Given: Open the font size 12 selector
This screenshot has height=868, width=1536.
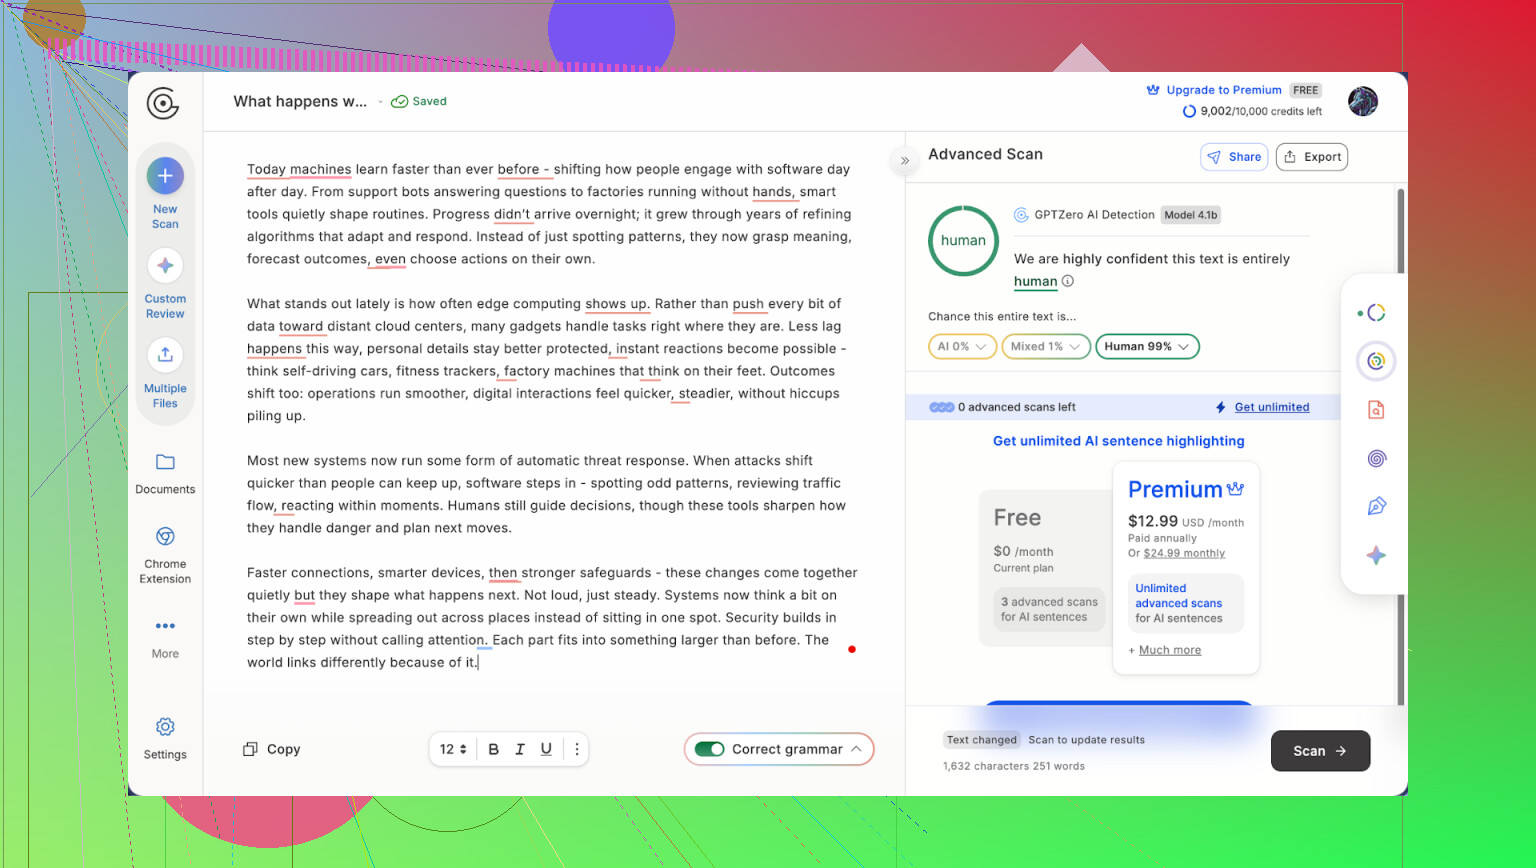Looking at the screenshot, I should click(x=453, y=749).
